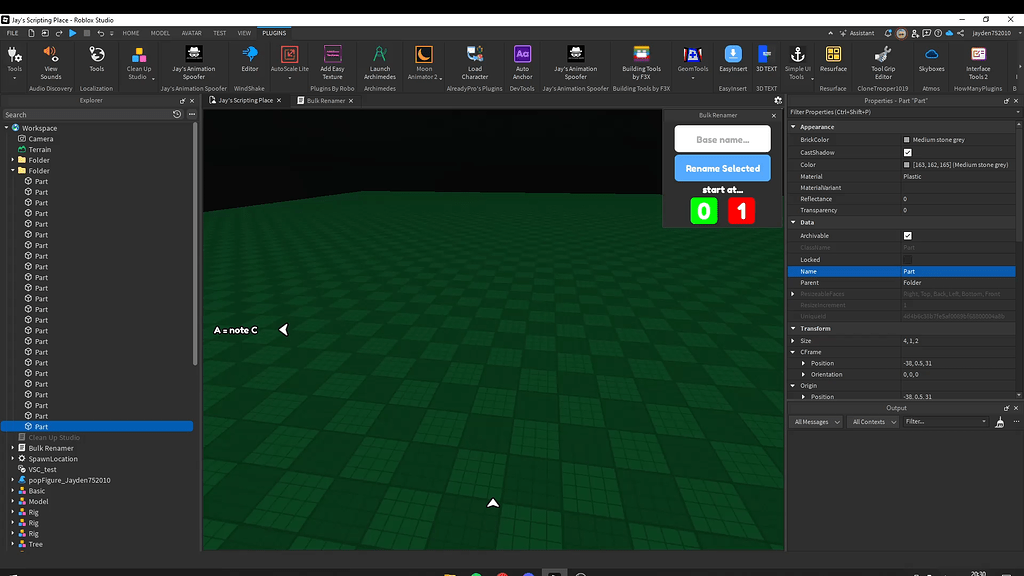Viewport: 1024px width, 576px height.
Task: Switch to the HOME ribbon tab
Action: pyautogui.click(x=131, y=33)
